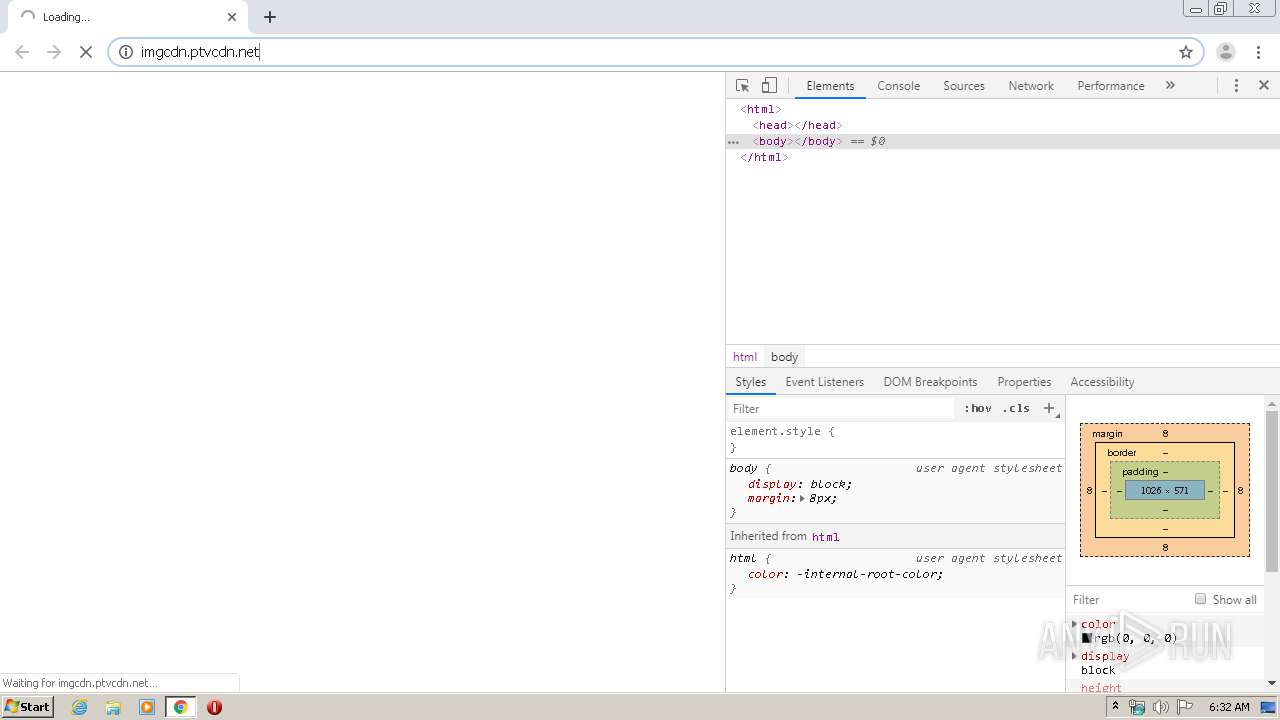Viewport: 1280px width, 720px height.
Task: Click body in the breadcrumb bar
Action: (784, 357)
